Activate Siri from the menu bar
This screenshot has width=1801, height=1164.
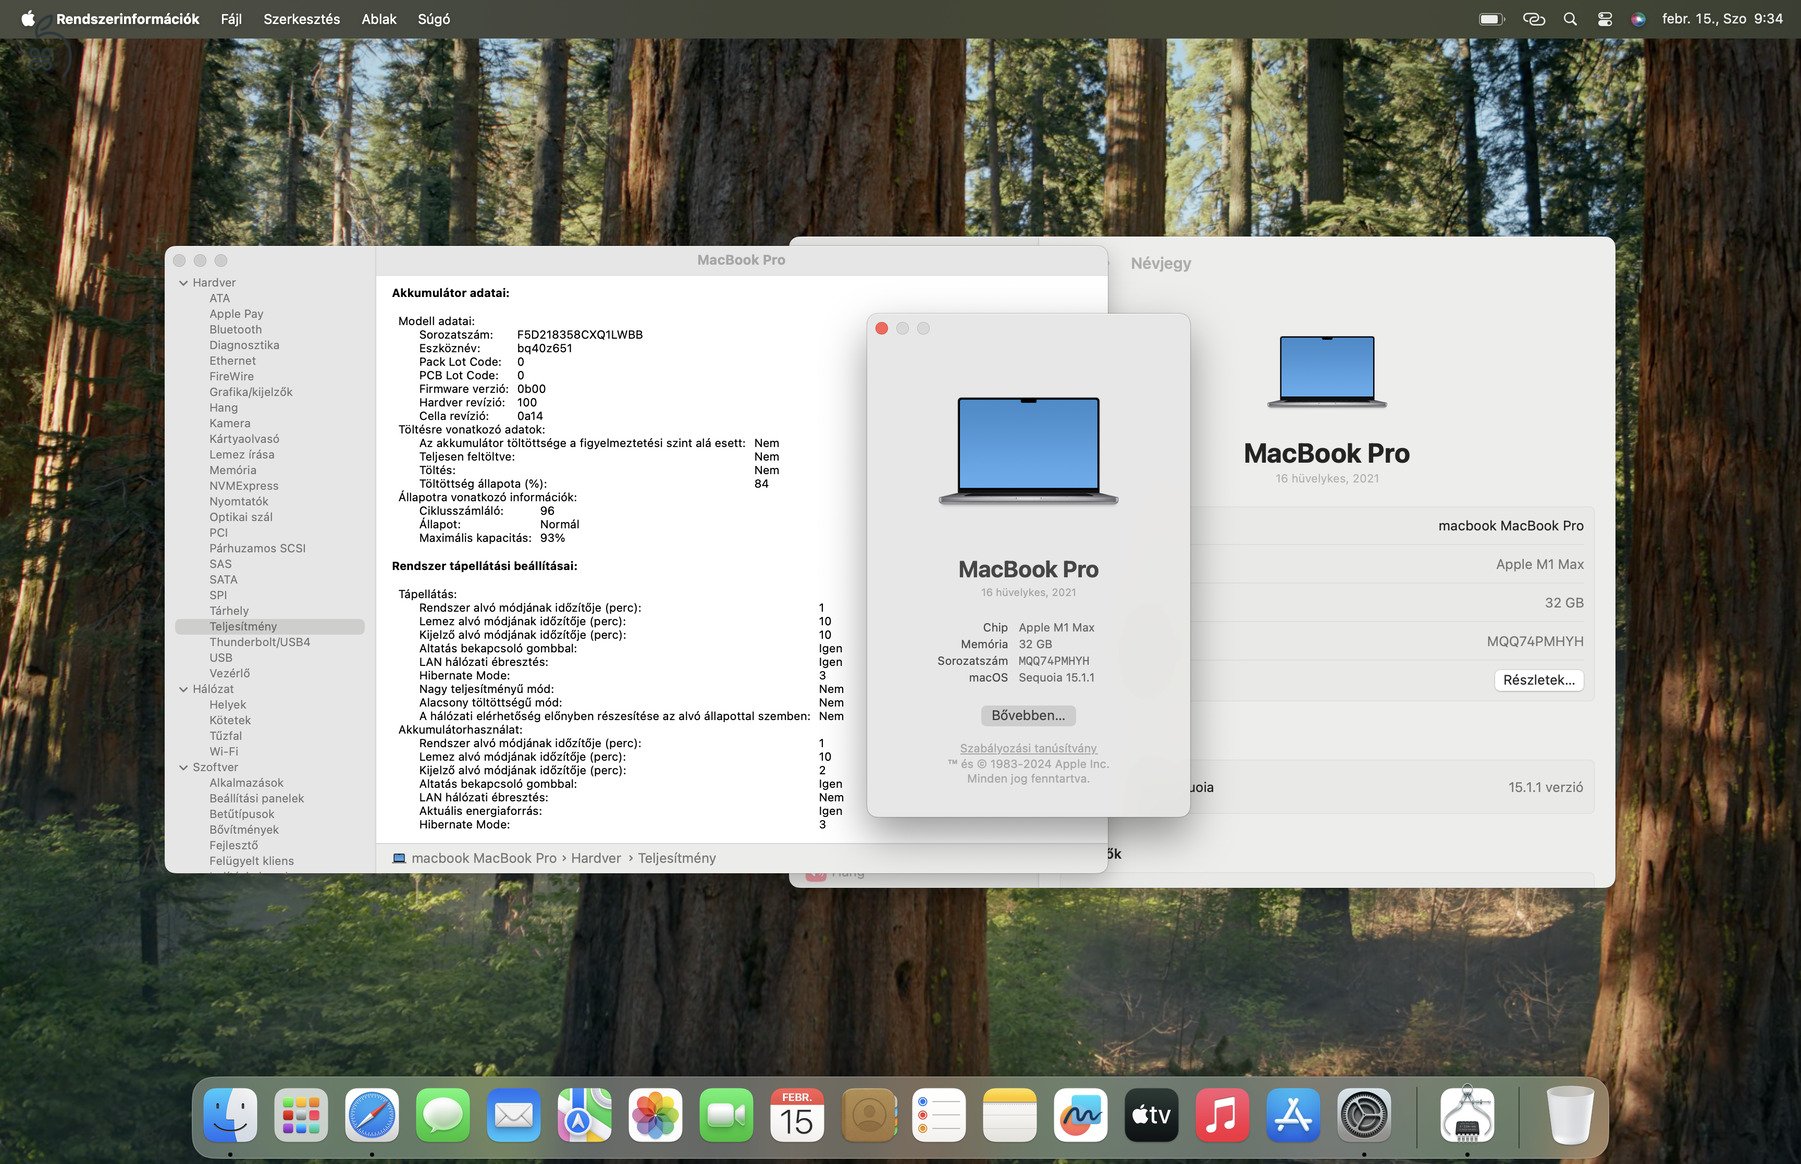point(1638,19)
